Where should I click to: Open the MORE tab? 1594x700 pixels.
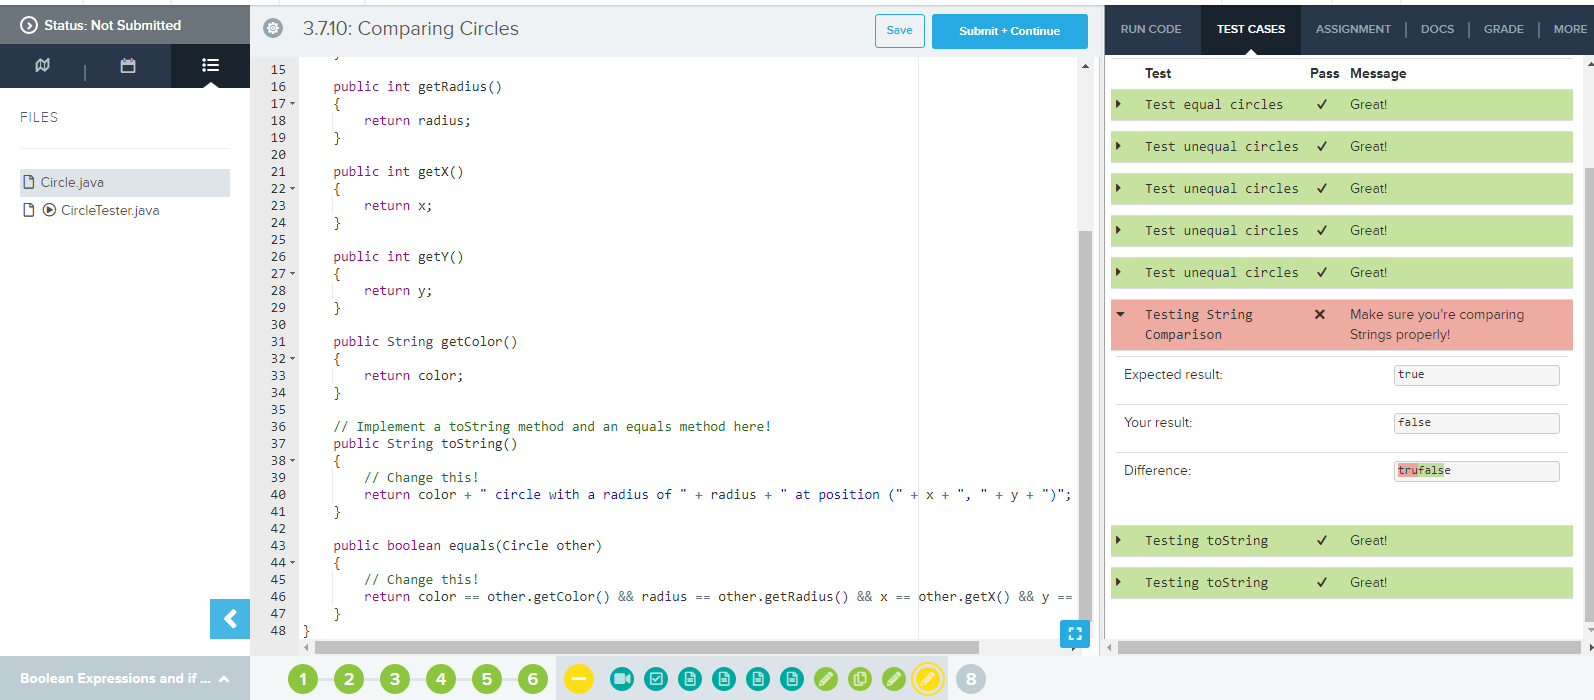(1570, 29)
